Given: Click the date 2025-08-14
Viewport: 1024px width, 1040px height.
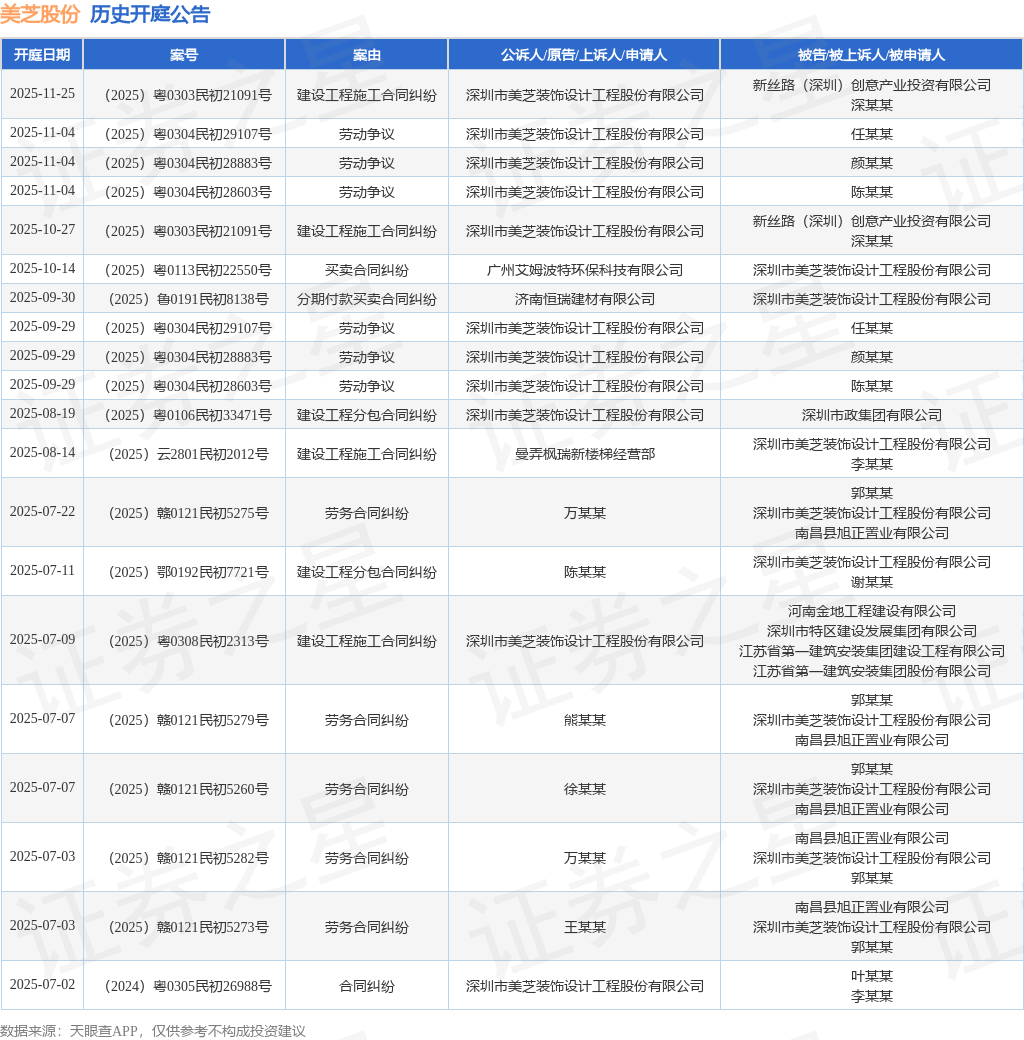Looking at the screenshot, I should [x=42, y=452].
